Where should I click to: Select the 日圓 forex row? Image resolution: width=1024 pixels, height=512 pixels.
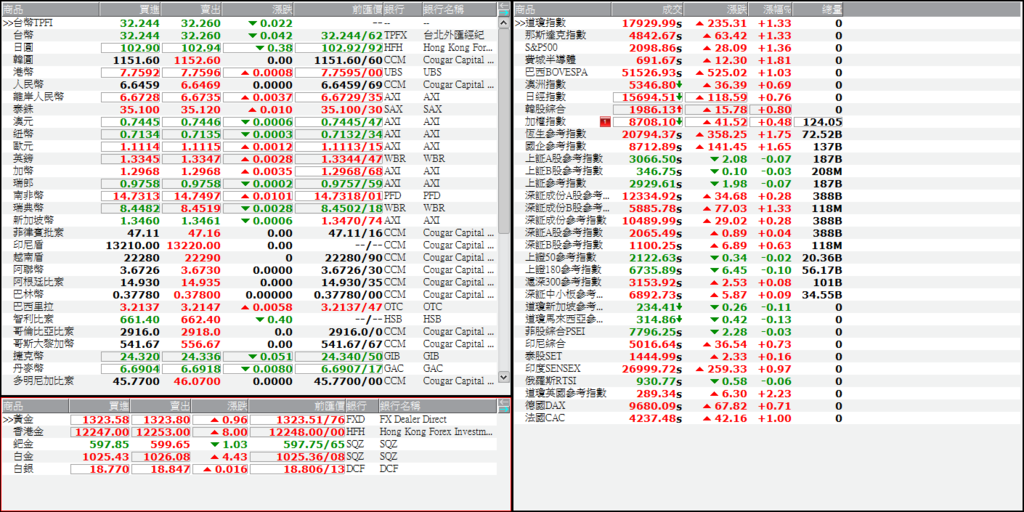point(249,48)
